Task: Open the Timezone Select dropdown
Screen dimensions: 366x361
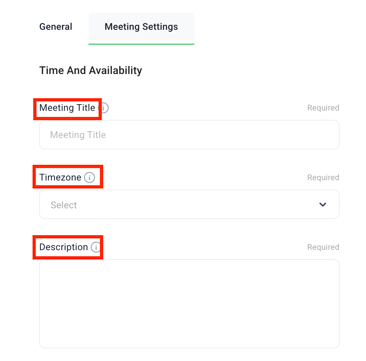Action: tap(189, 204)
